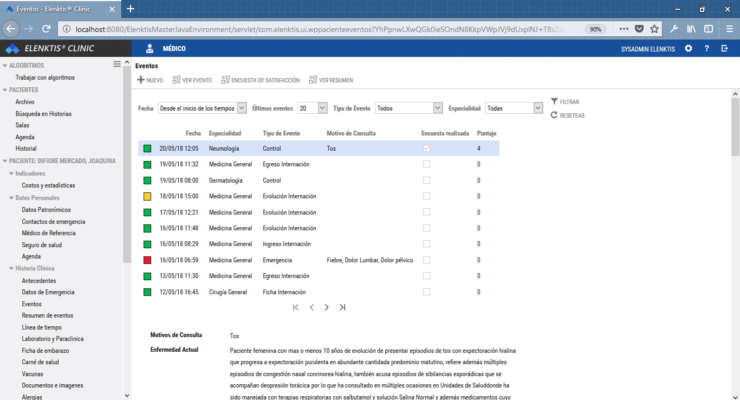Click the Ver Resumen toolbar icon

coord(312,80)
